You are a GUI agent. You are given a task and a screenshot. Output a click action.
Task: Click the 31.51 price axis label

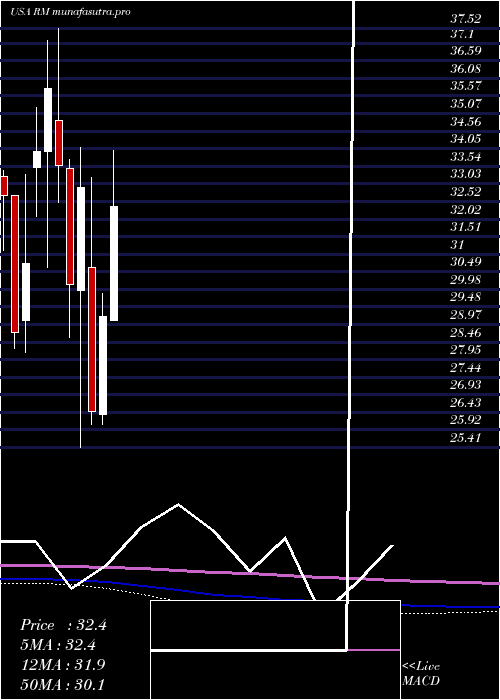point(466,227)
